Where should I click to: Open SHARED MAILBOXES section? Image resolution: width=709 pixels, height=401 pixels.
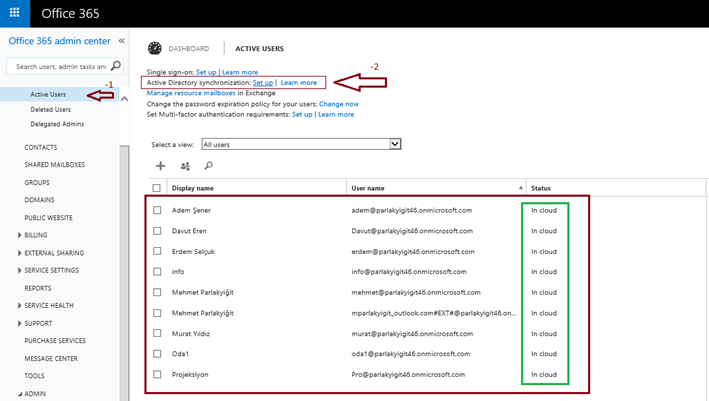coord(55,165)
